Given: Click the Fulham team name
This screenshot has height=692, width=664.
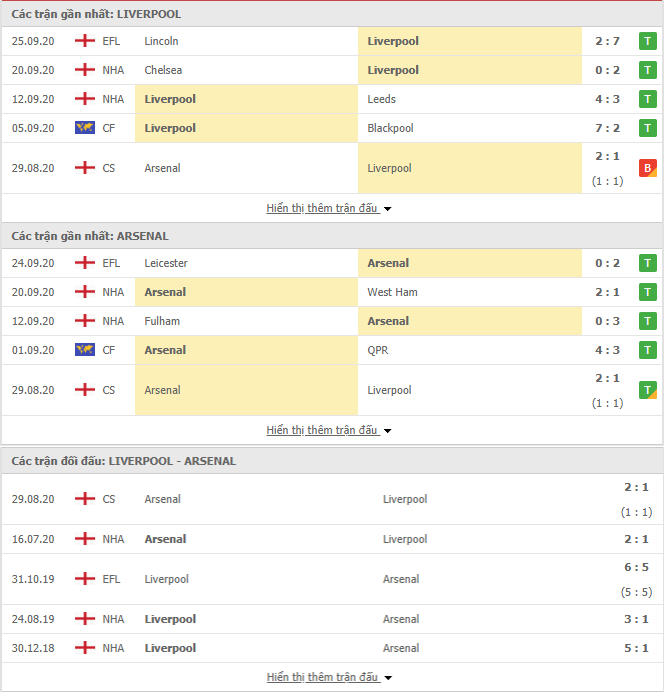Looking at the screenshot, I should coord(162,321).
